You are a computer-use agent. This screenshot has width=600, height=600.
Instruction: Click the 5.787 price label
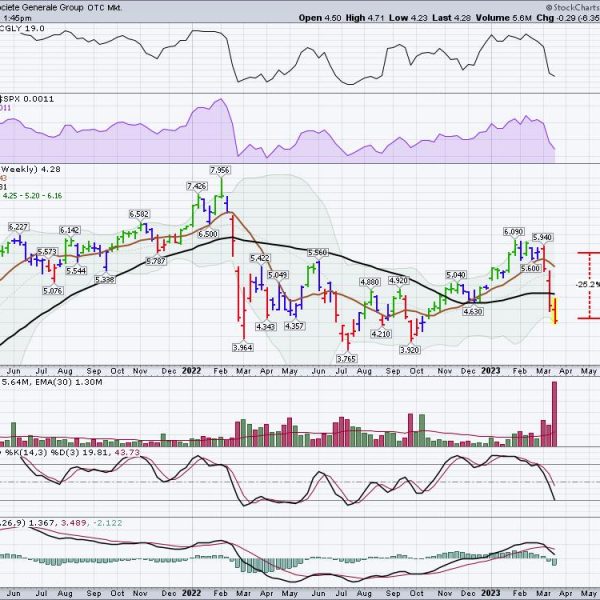[x=156, y=261]
